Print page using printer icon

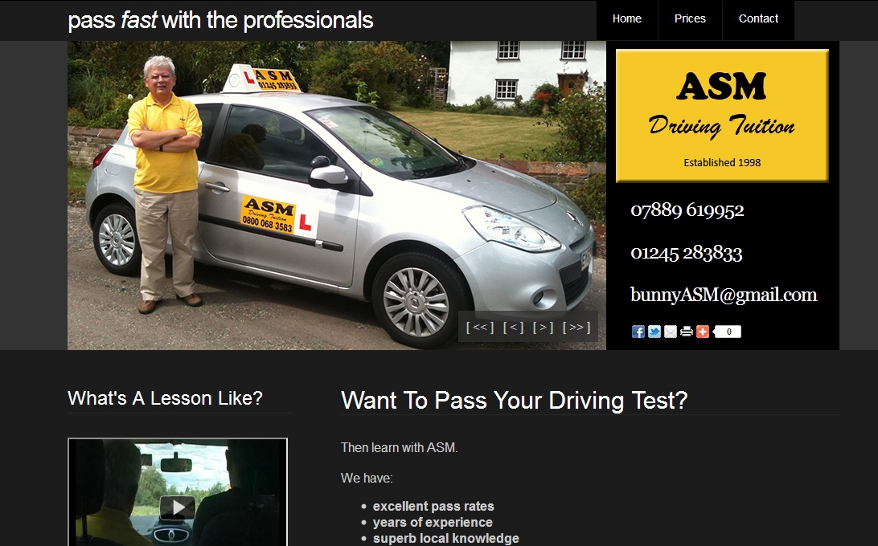point(686,332)
